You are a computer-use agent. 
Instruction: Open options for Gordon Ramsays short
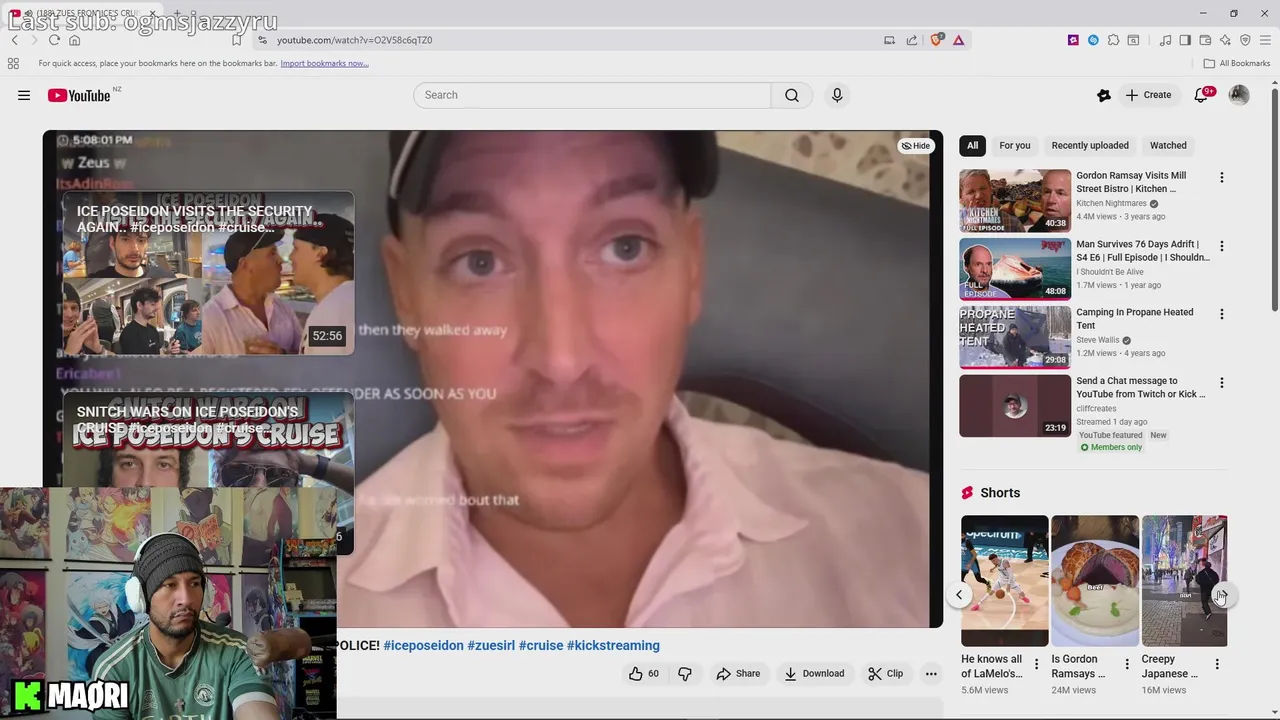(1127, 664)
